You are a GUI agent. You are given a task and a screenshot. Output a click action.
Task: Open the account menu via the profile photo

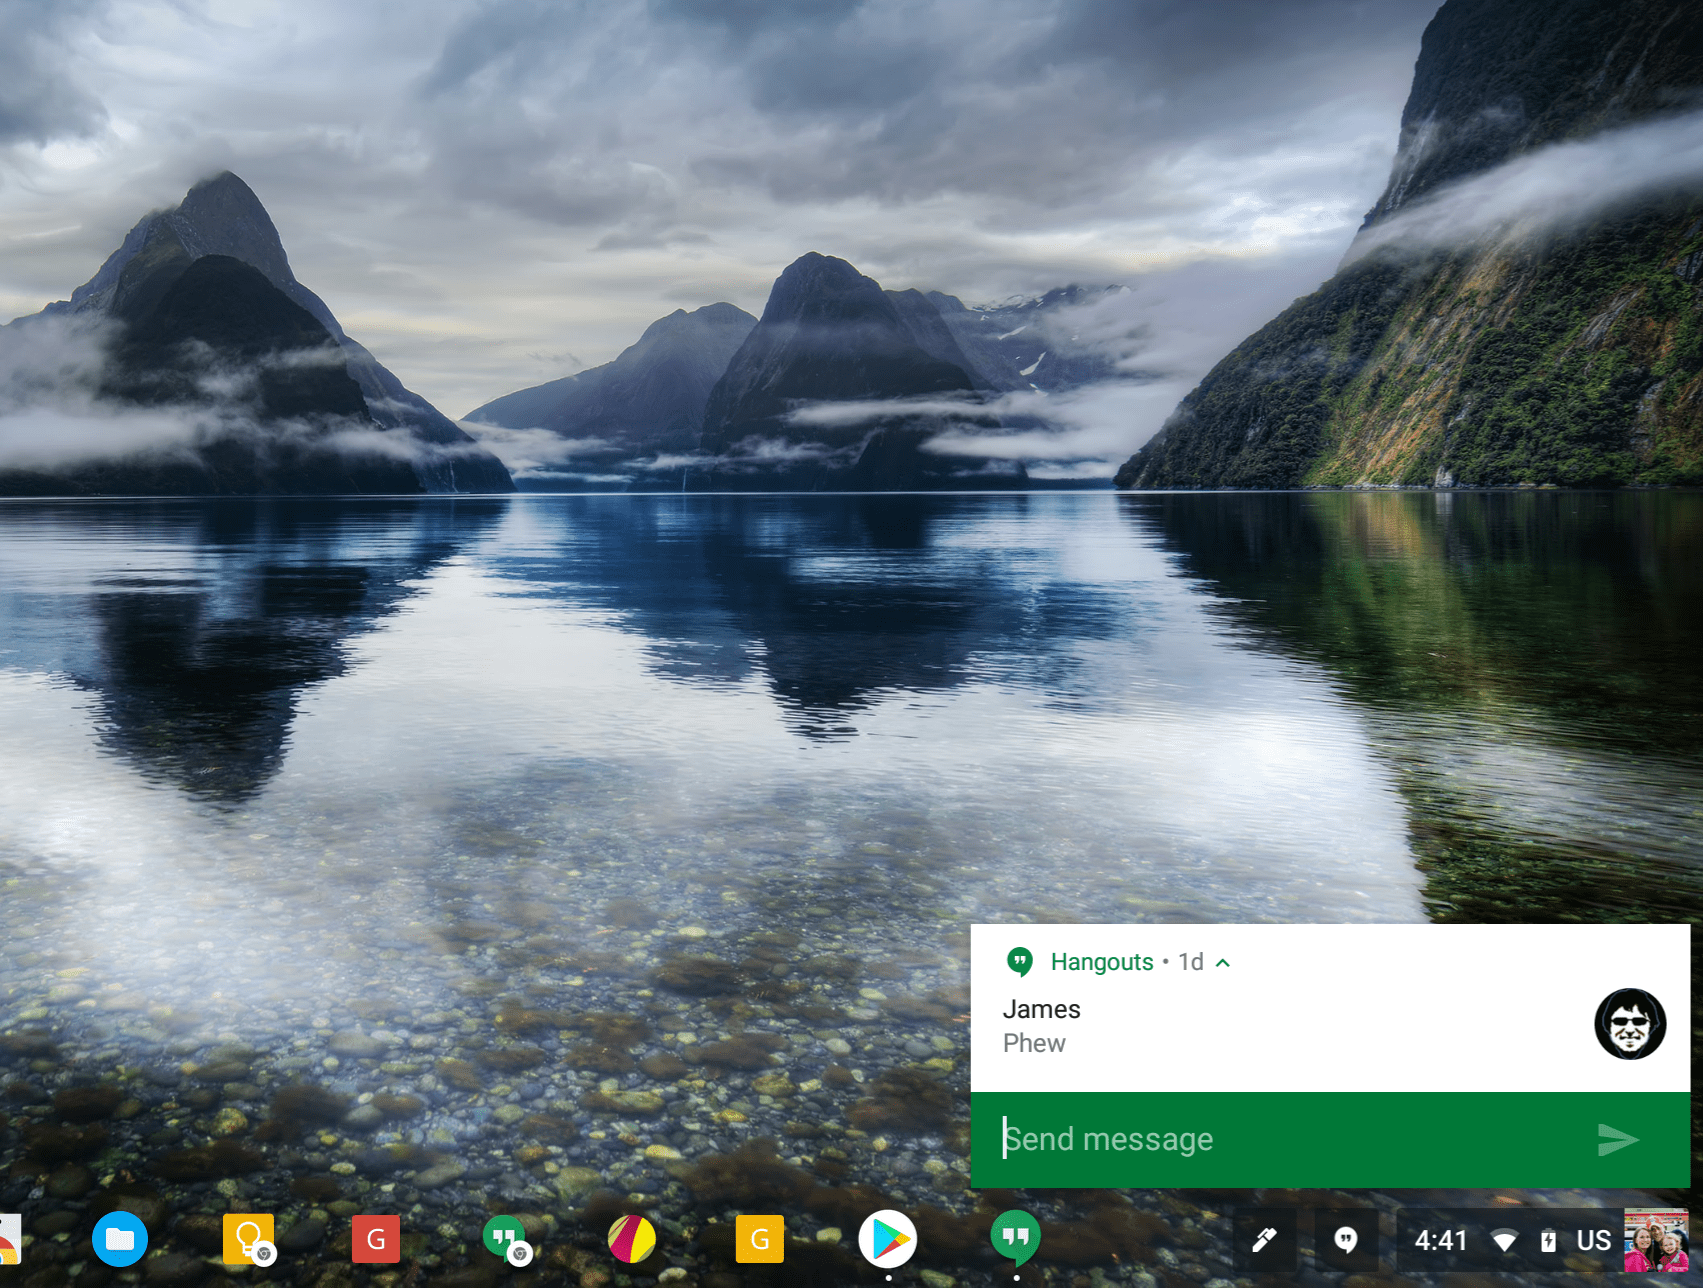point(1661,1240)
